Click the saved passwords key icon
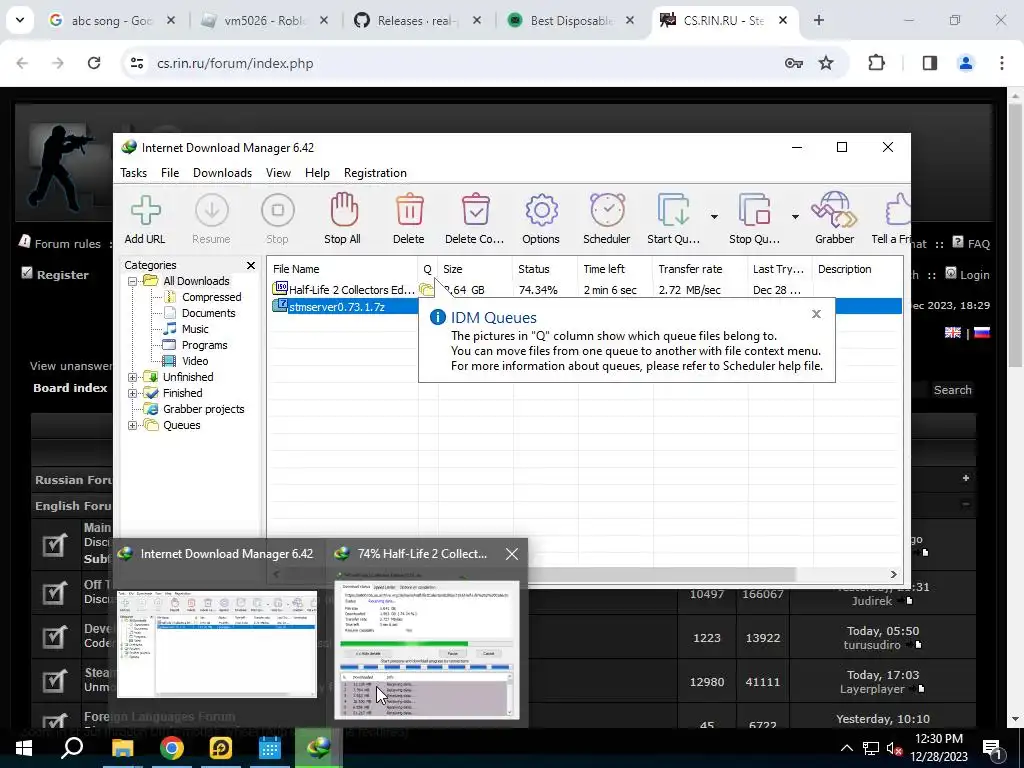1024x768 pixels. 793,63
